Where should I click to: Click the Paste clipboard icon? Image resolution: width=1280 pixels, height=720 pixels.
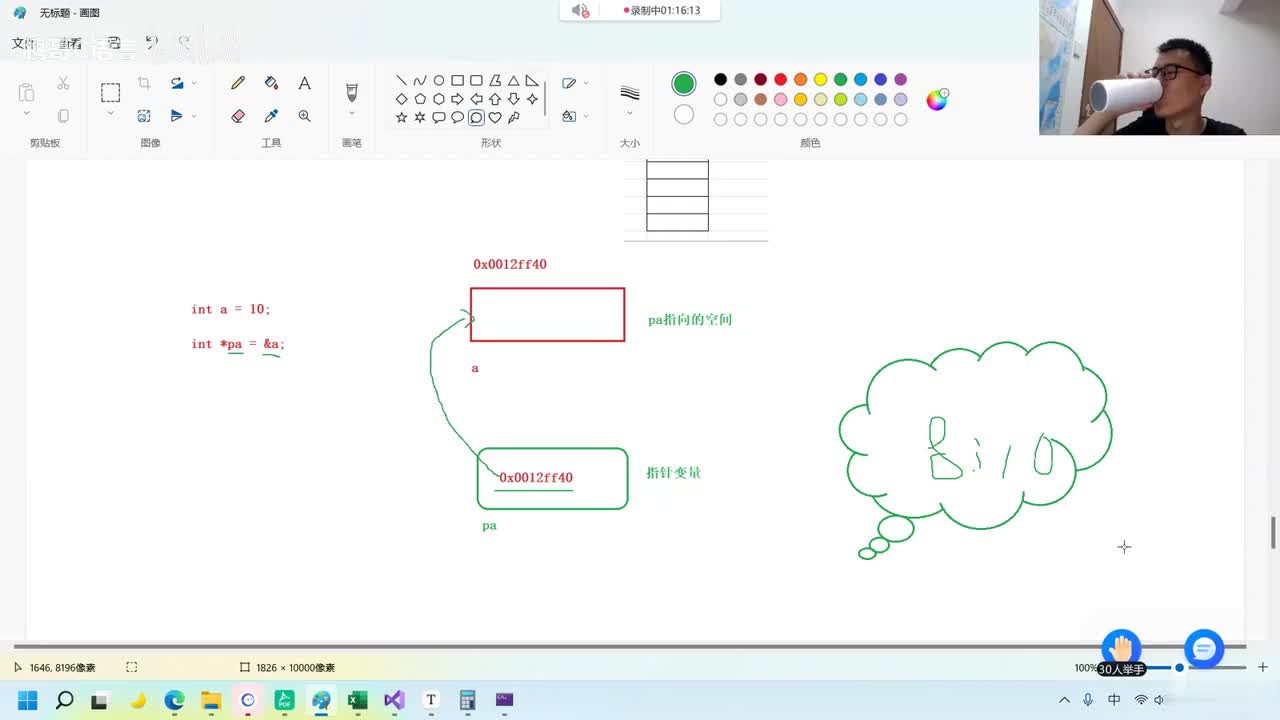pyautogui.click(x=26, y=92)
